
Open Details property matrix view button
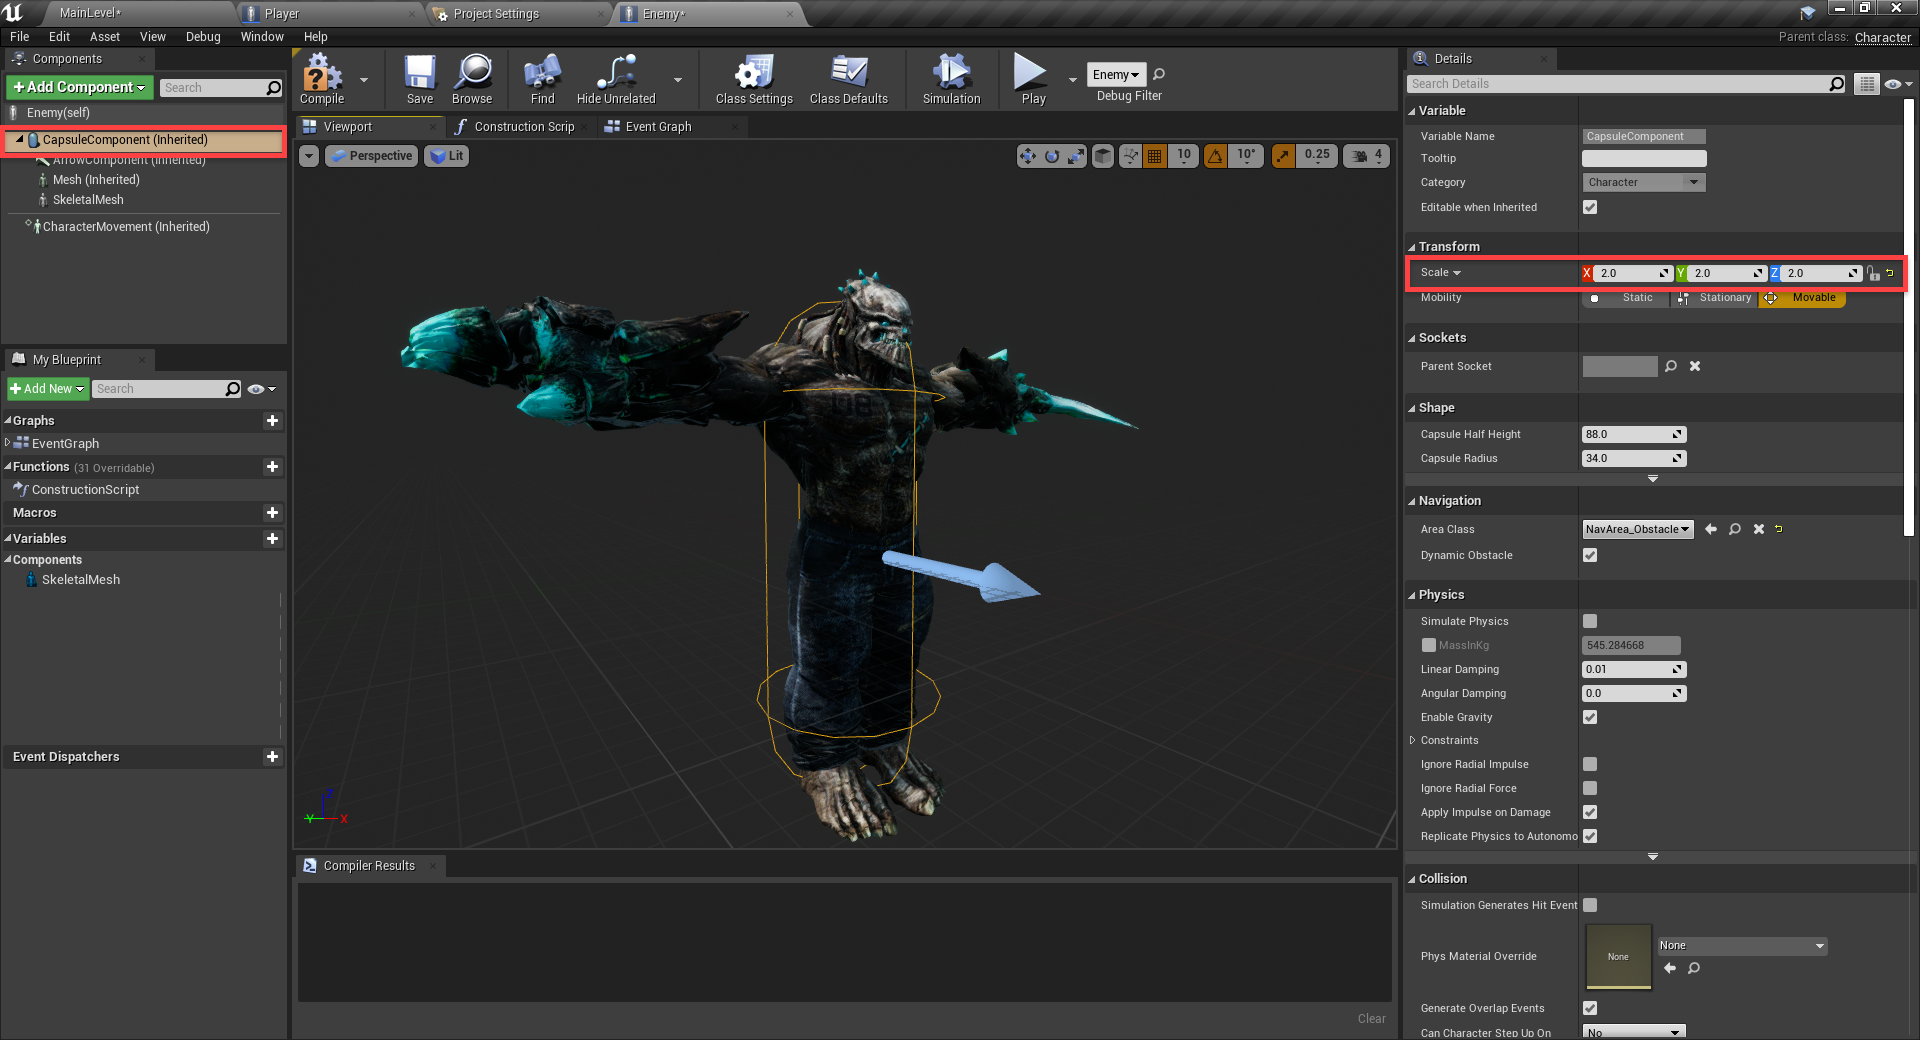pos(1866,84)
